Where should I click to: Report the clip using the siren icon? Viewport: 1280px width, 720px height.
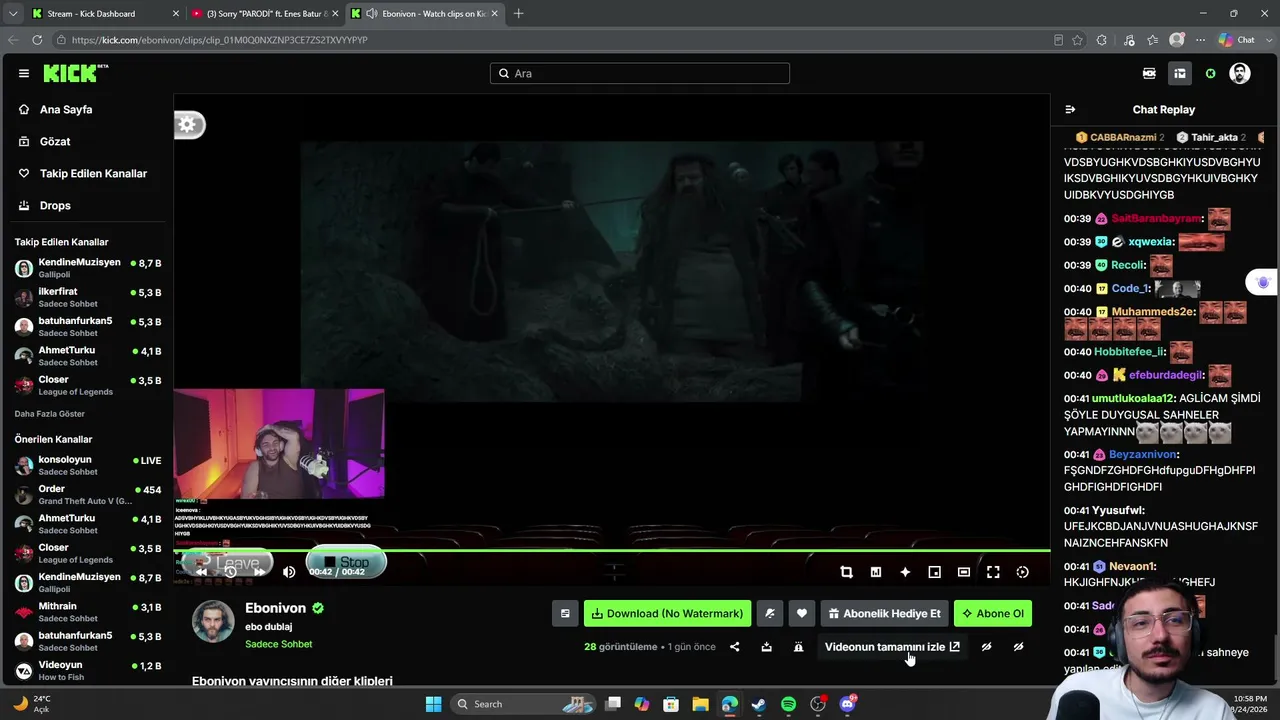798,647
